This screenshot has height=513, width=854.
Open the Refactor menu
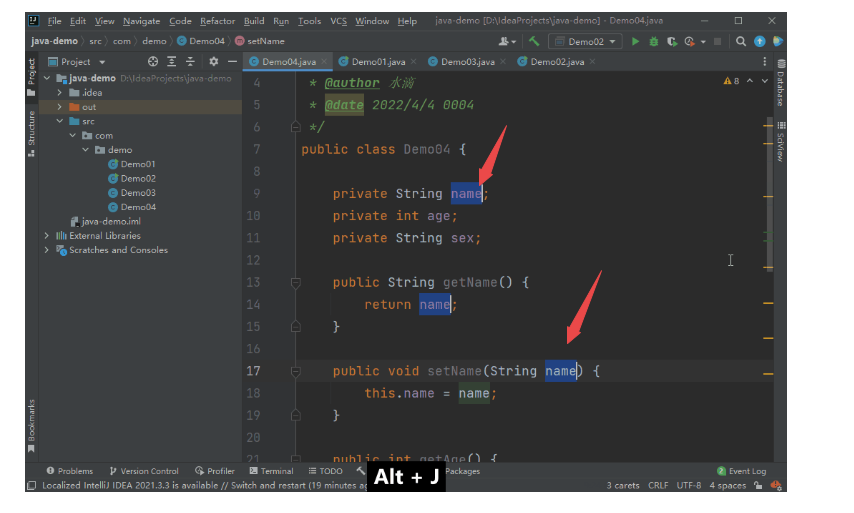point(217,21)
